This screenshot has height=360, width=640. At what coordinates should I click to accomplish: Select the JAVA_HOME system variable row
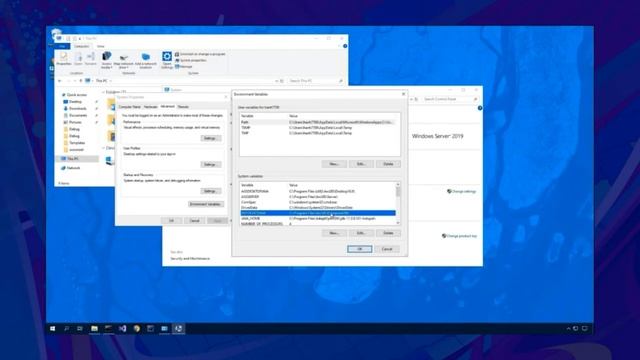click(318, 218)
